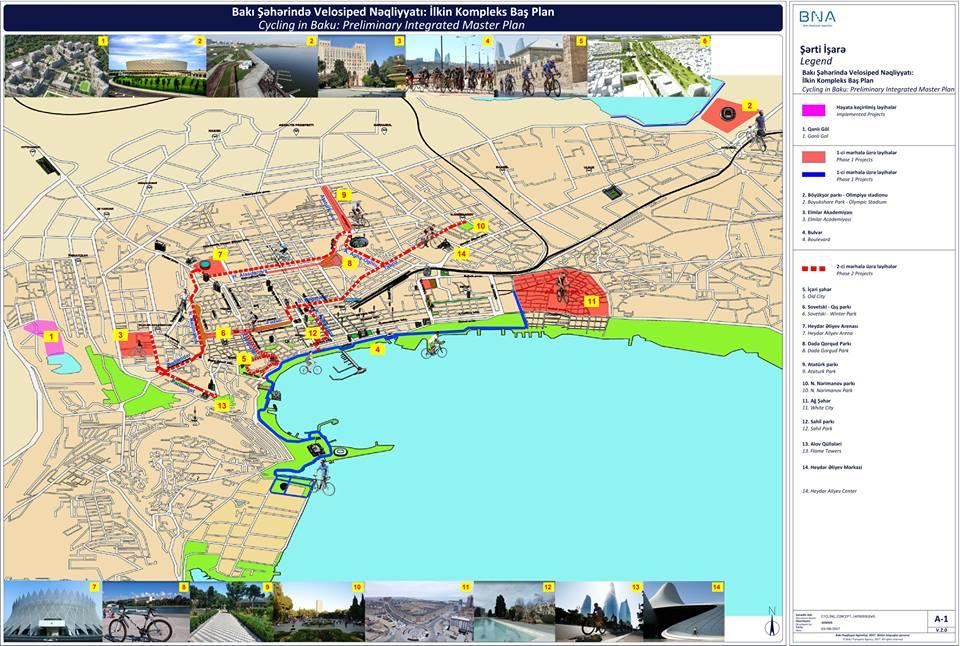Screen dimensions: 960x646
Task: Click the solid blue Phase 1 legend line
Action: pyautogui.click(x=819, y=173)
